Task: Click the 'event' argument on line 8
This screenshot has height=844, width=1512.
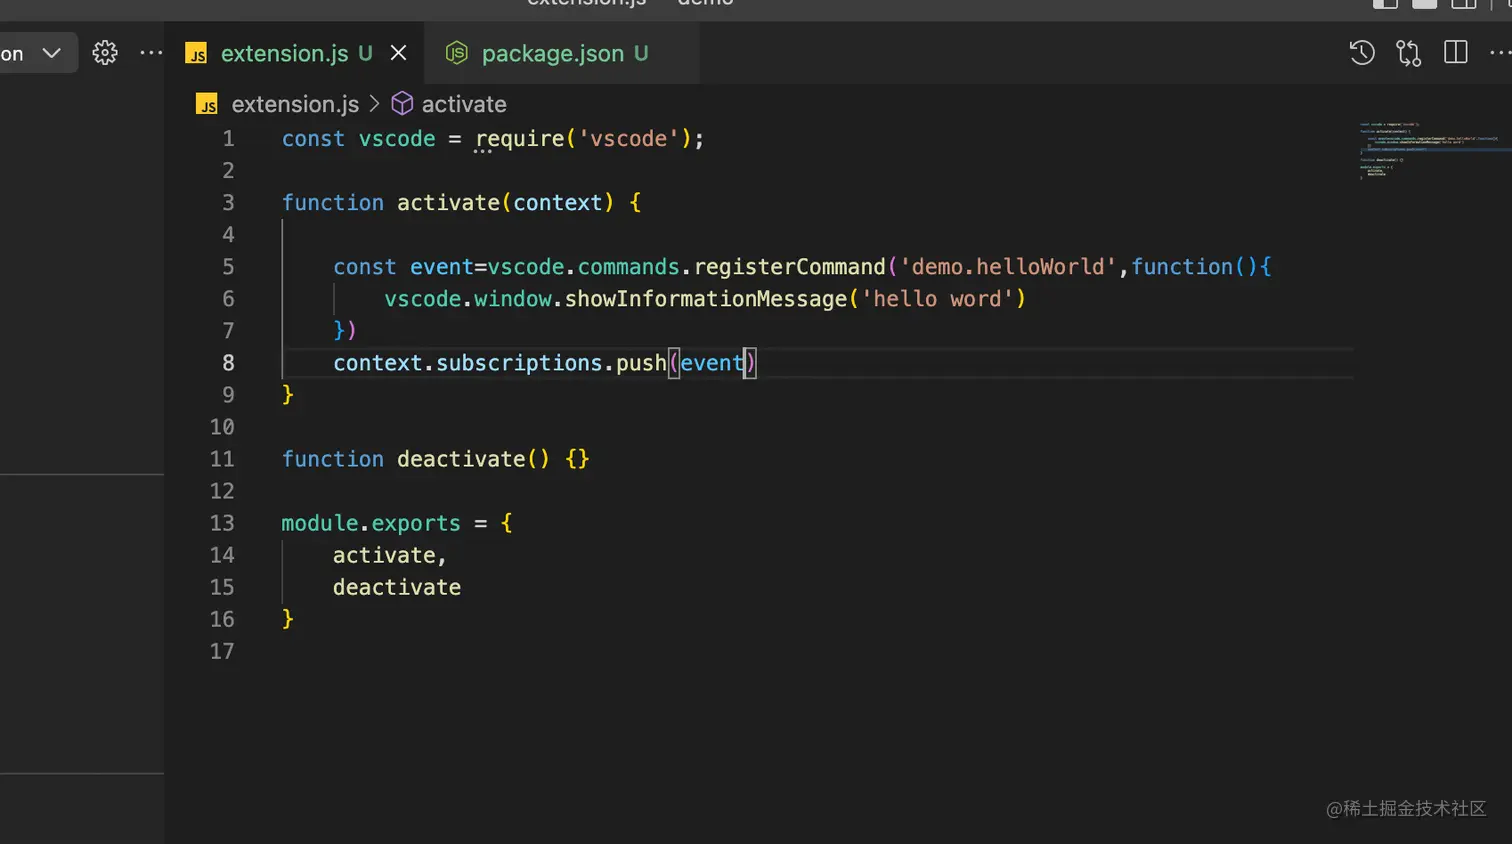Action: coord(712,363)
